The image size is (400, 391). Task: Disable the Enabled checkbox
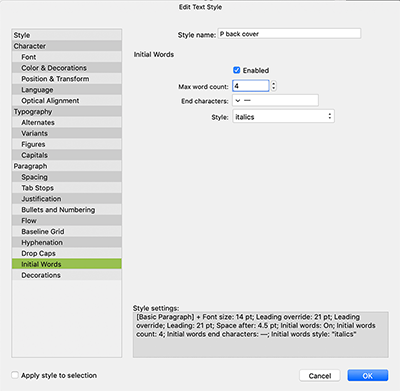237,70
